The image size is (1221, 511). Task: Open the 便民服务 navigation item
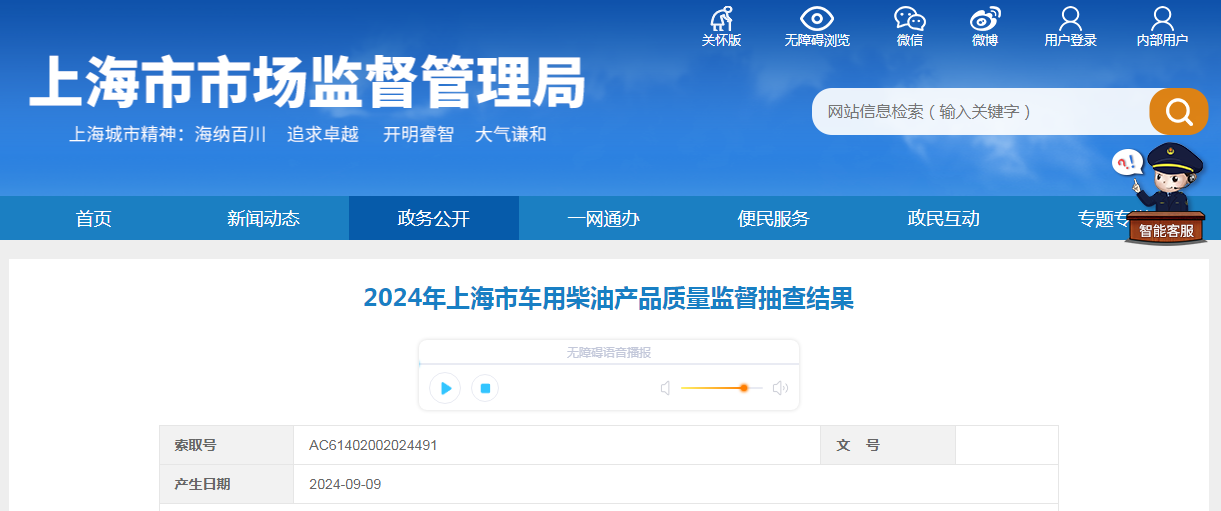click(774, 218)
